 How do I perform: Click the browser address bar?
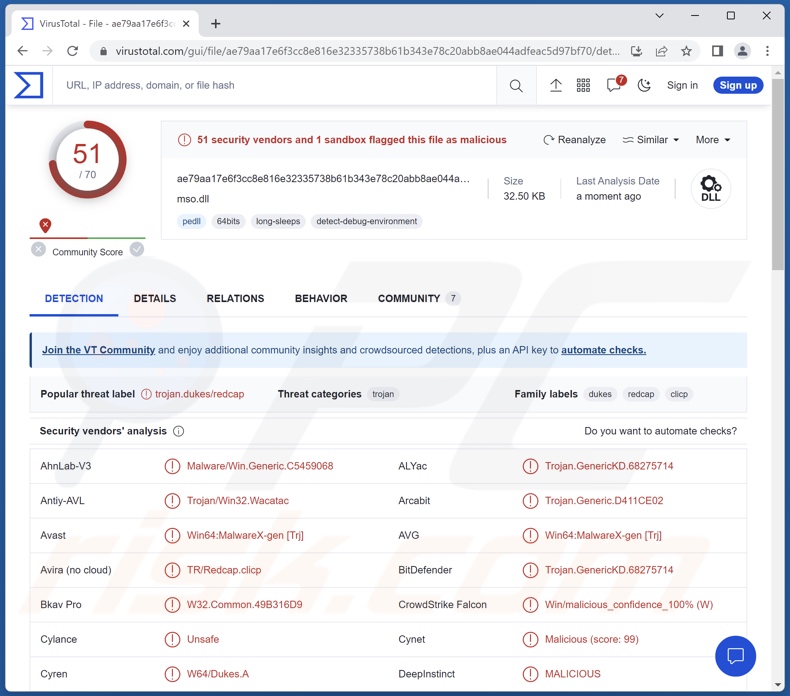[x=368, y=51]
